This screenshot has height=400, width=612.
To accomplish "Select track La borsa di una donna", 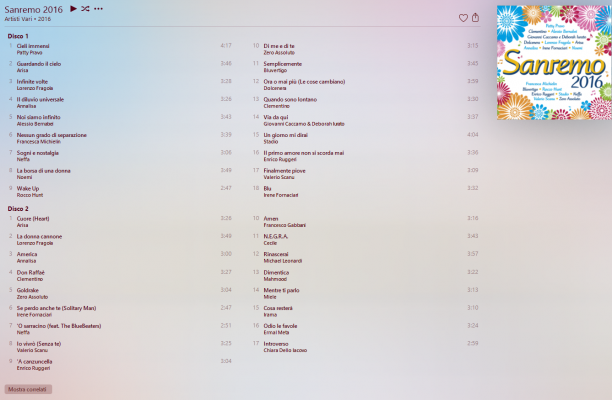I will tap(43, 171).
